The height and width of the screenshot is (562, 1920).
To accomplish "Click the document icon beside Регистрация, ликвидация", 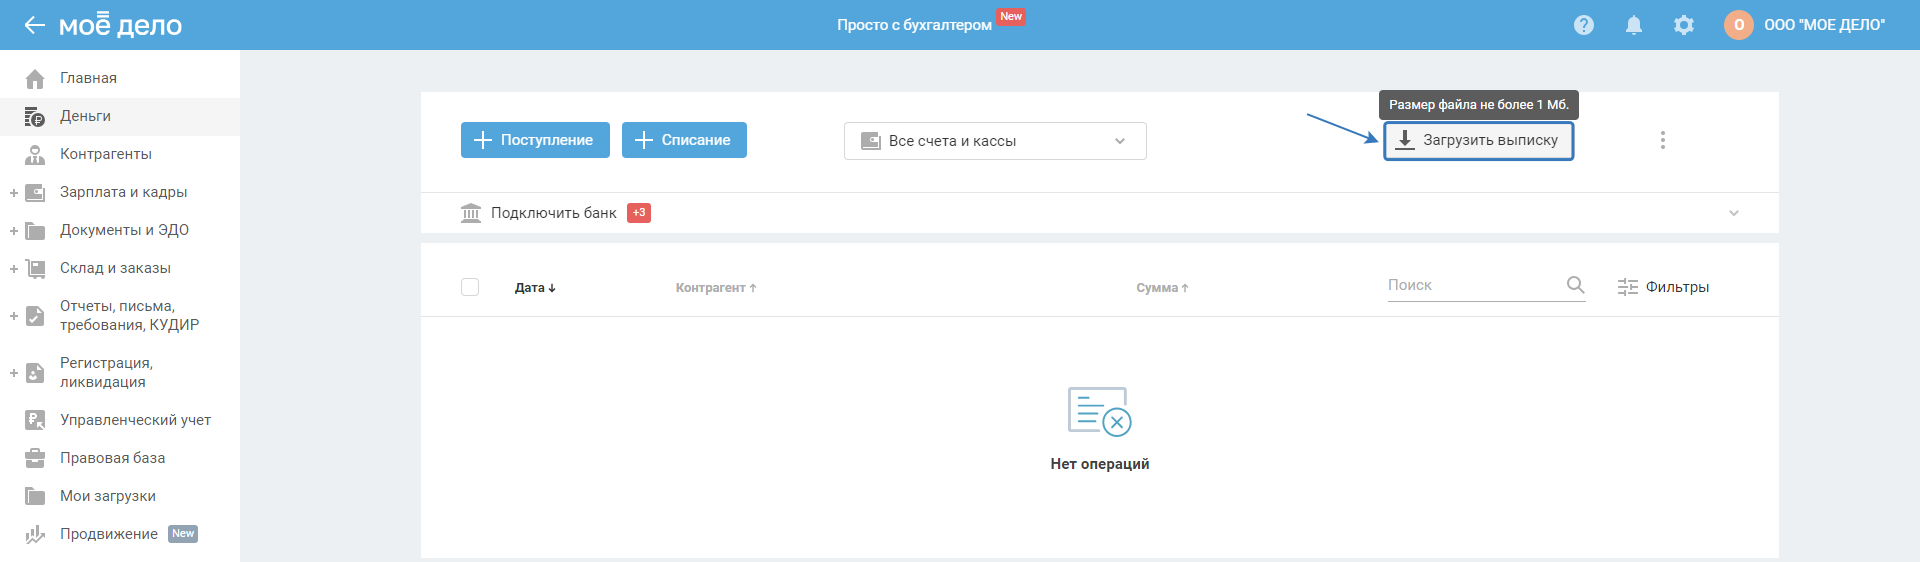I will point(35,373).
